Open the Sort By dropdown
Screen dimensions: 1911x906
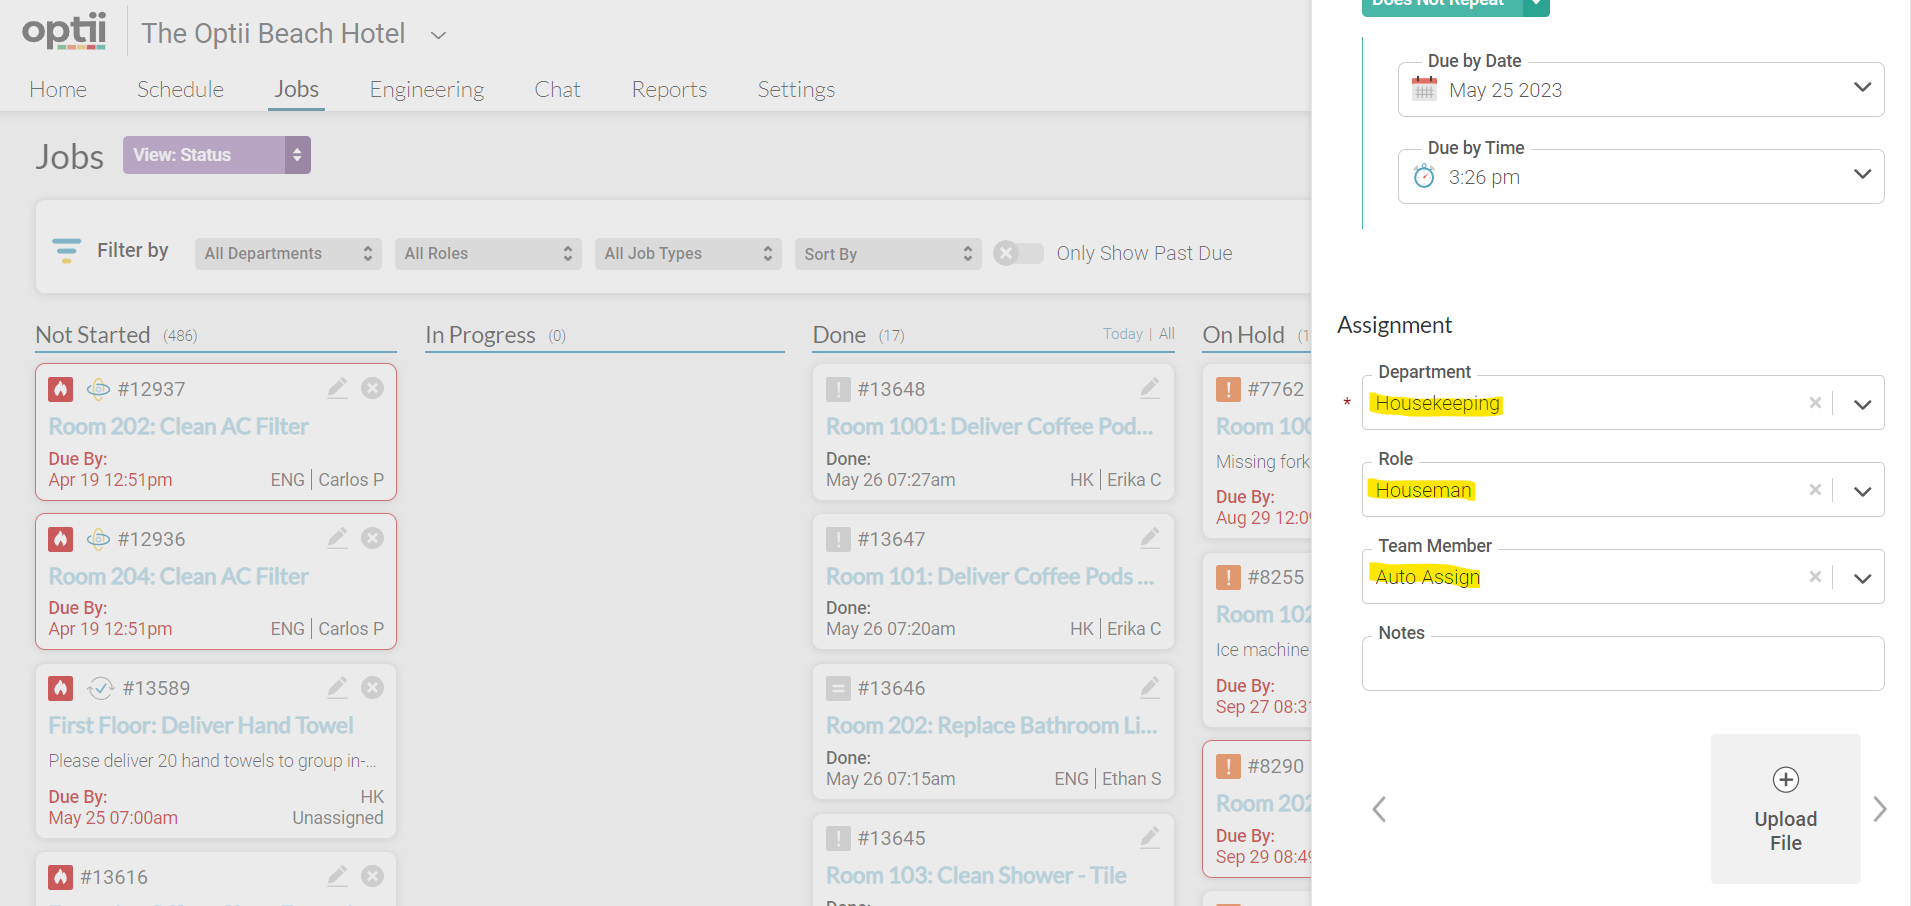pyautogui.click(x=888, y=254)
